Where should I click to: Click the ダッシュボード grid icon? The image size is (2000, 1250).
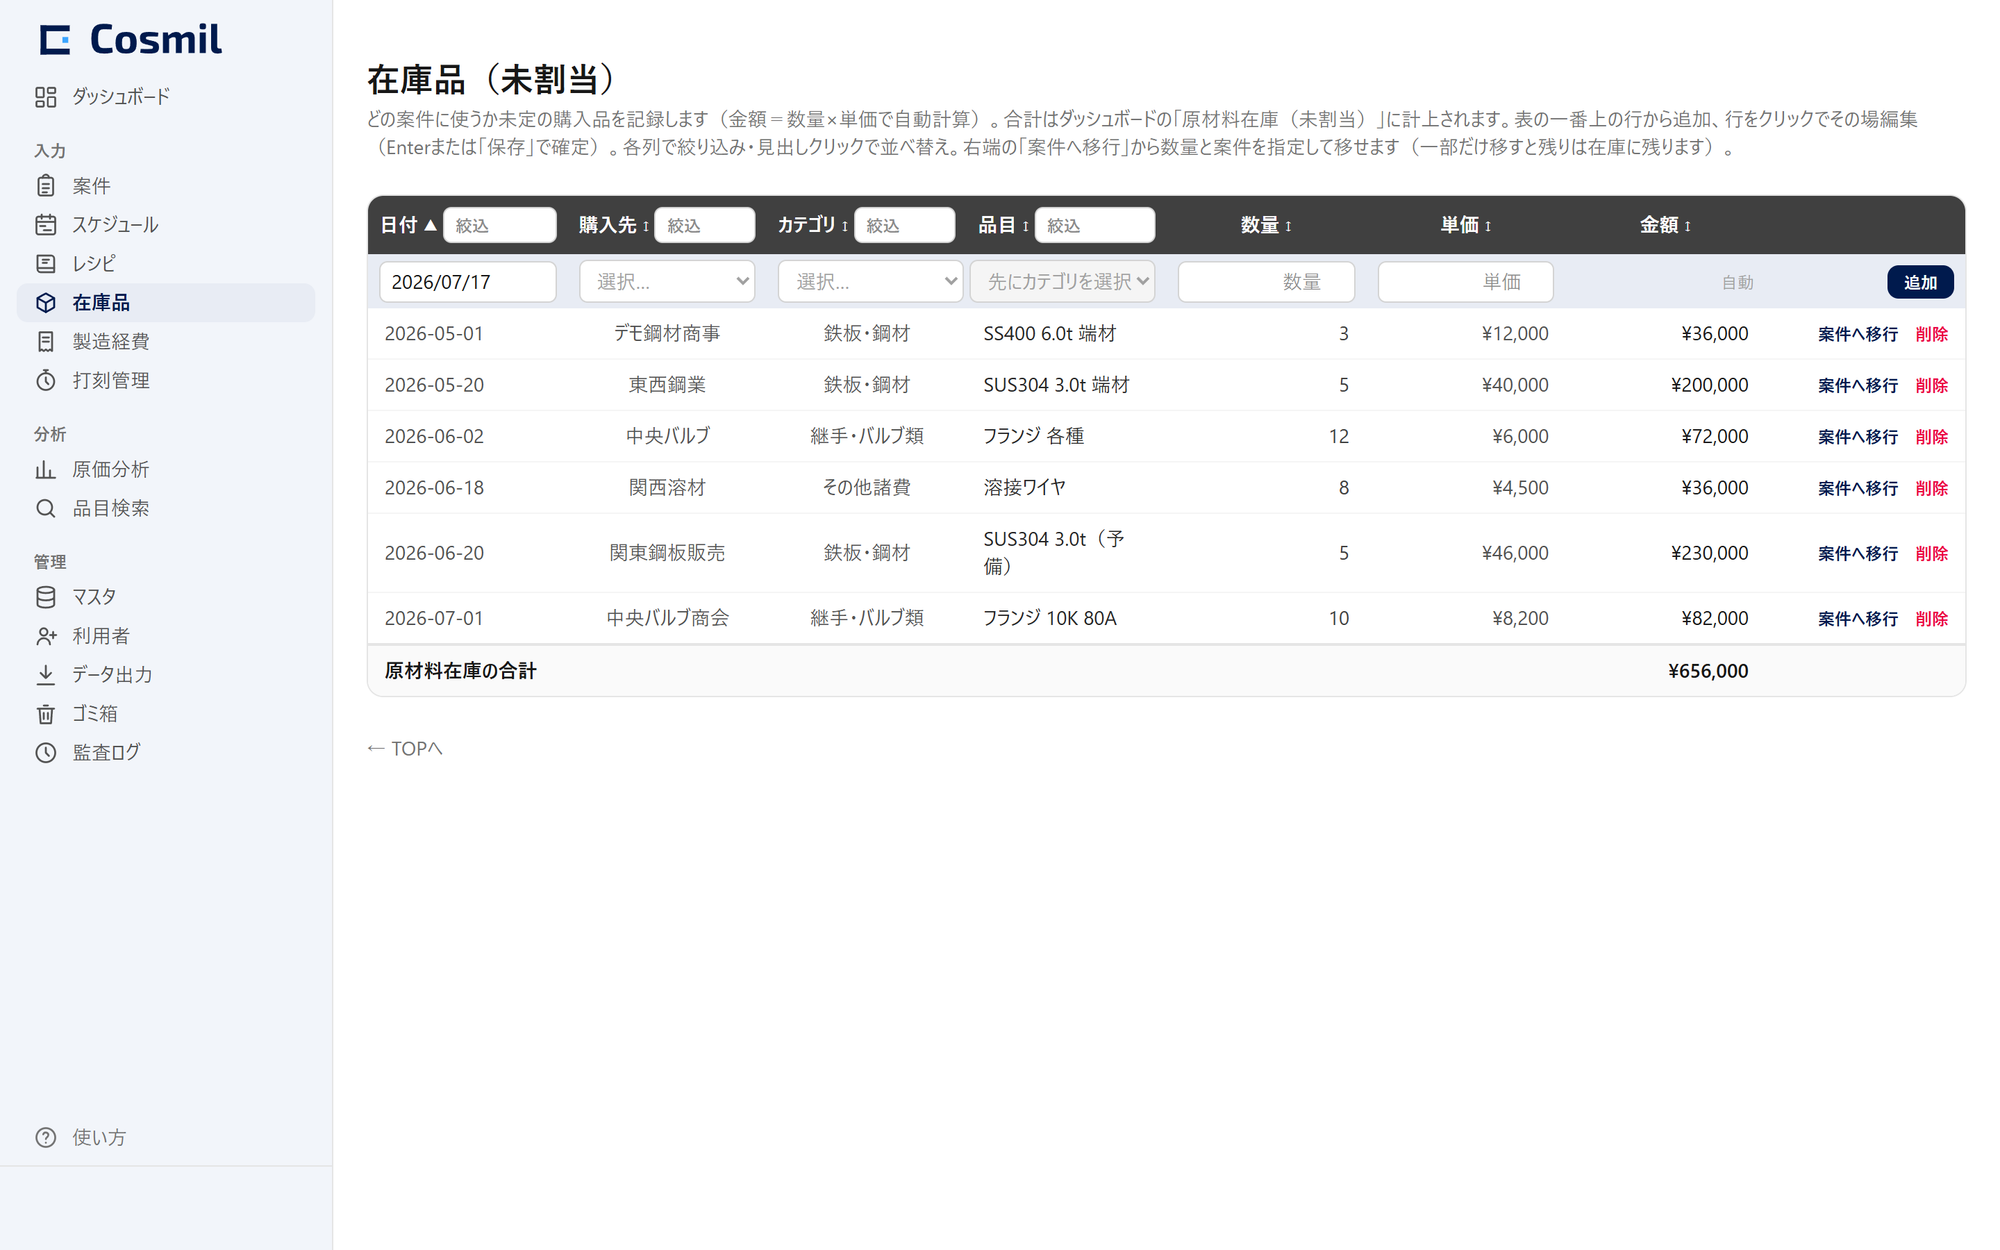click(x=46, y=97)
